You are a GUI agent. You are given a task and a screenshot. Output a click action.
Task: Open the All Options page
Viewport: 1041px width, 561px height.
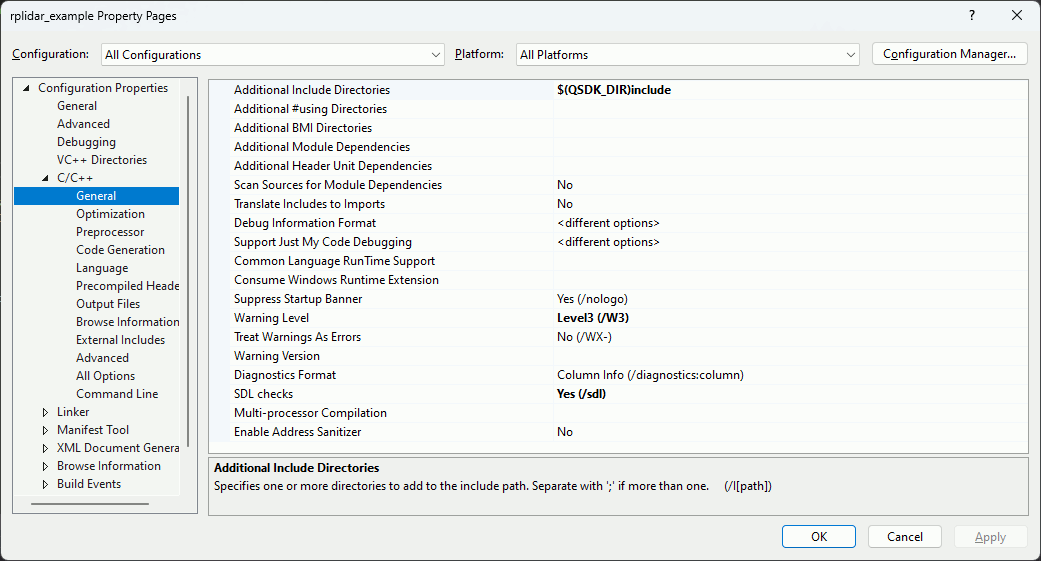pos(106,375)
